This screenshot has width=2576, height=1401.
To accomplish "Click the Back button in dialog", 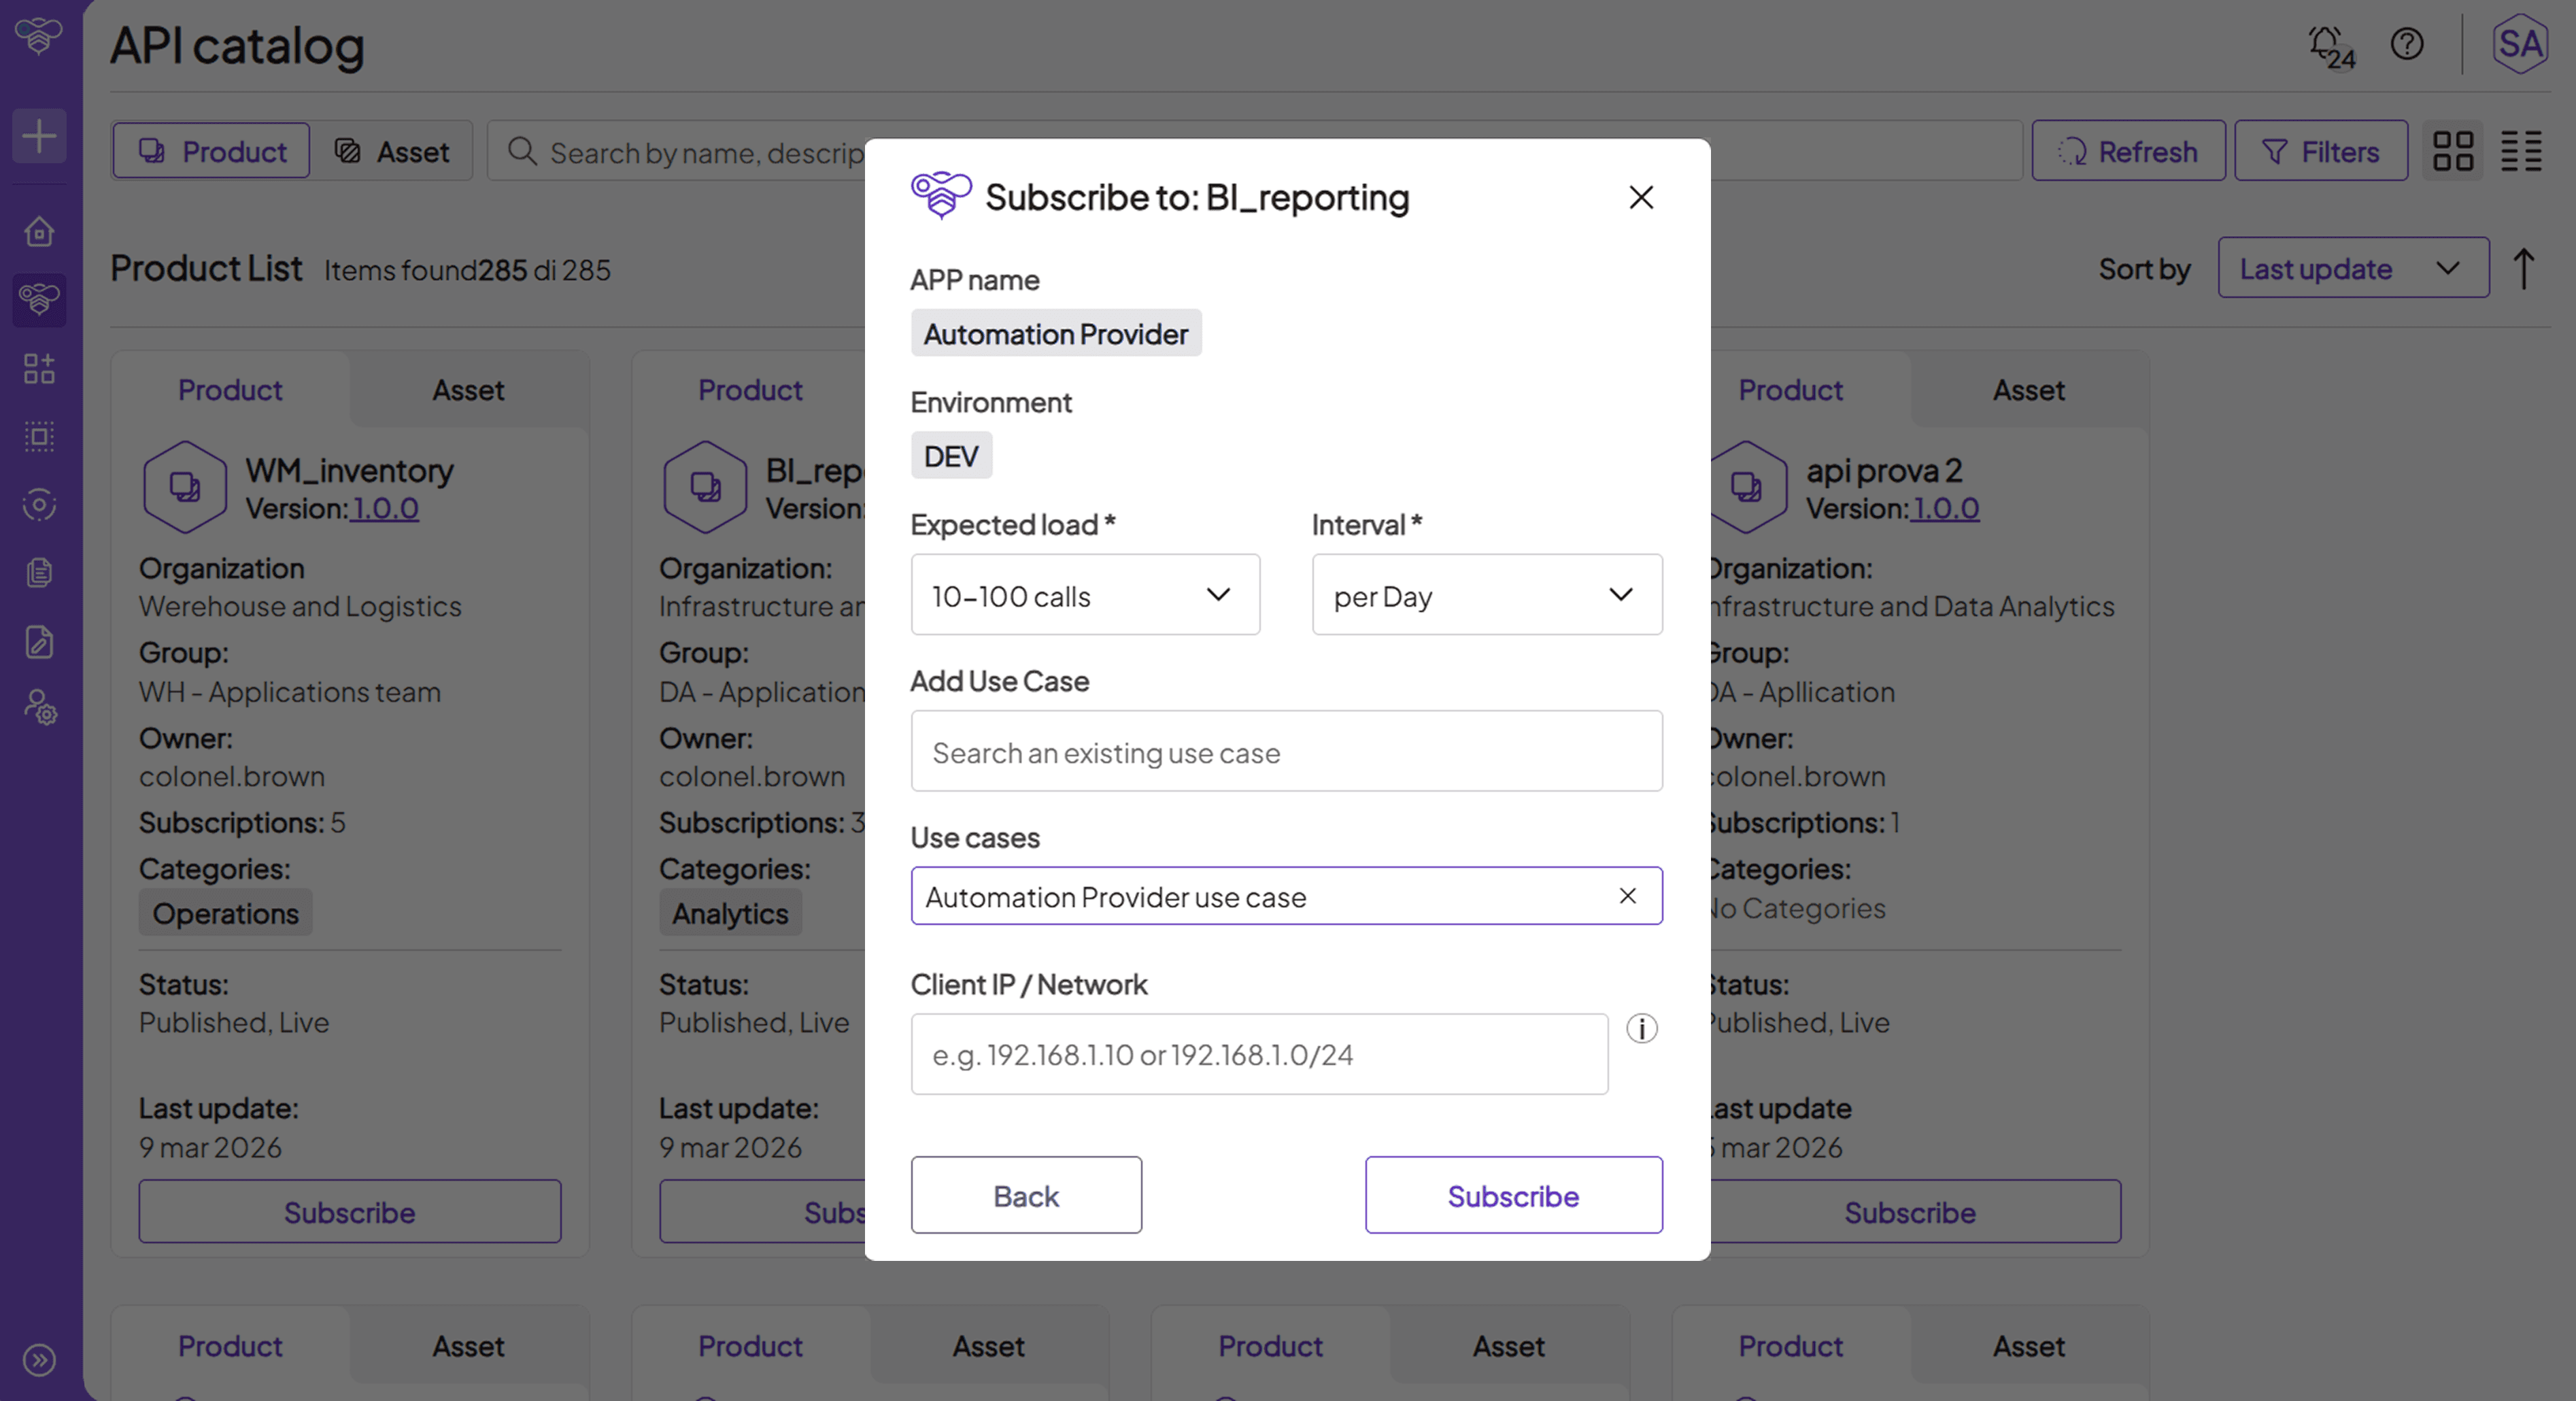I will pos(1025,1196).
